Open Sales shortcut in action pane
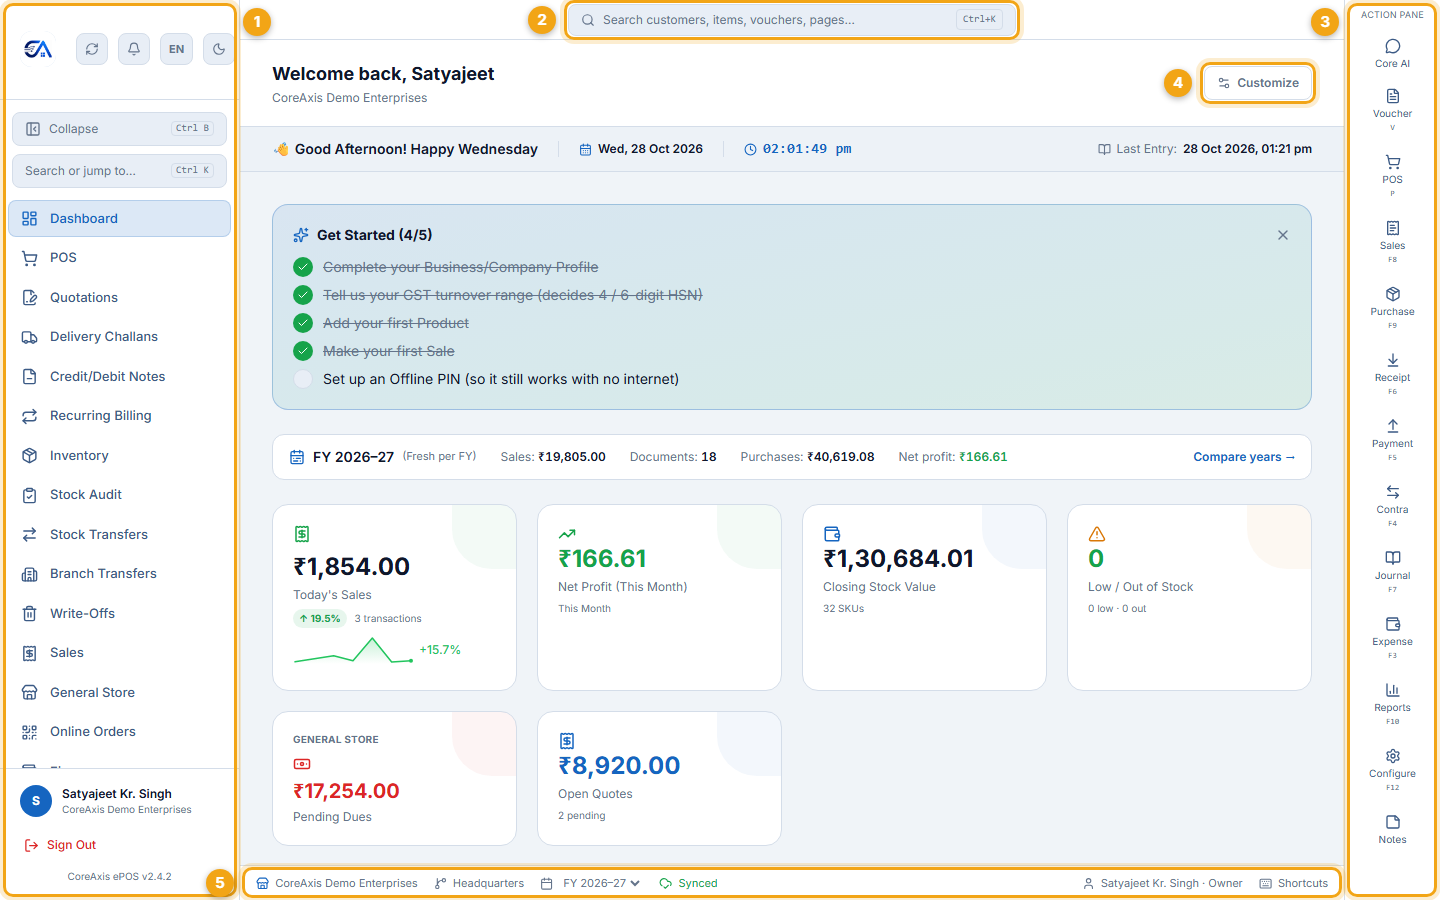Image resolution: width=1440 pixels, height=900 pixels. (x=1392, y=241)
